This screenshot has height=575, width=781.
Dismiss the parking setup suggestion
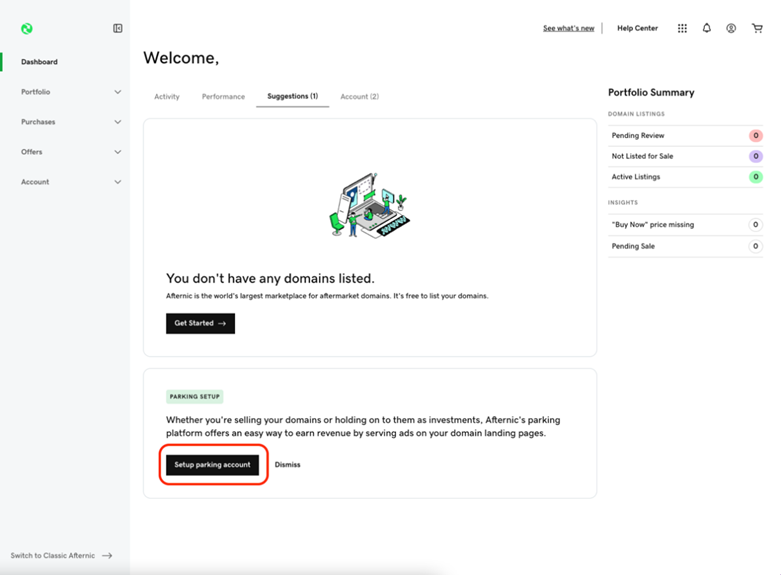point(287,465)
